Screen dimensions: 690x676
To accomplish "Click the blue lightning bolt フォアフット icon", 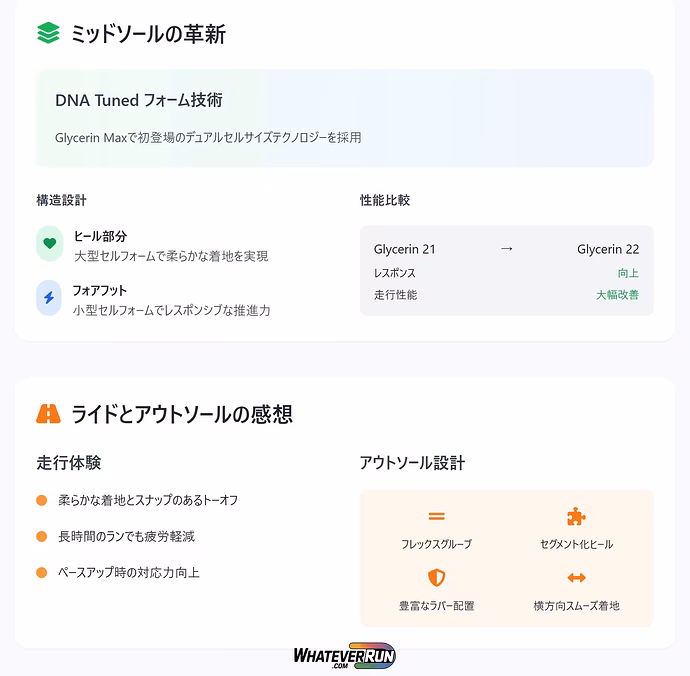I will click(x=49, y=298).
